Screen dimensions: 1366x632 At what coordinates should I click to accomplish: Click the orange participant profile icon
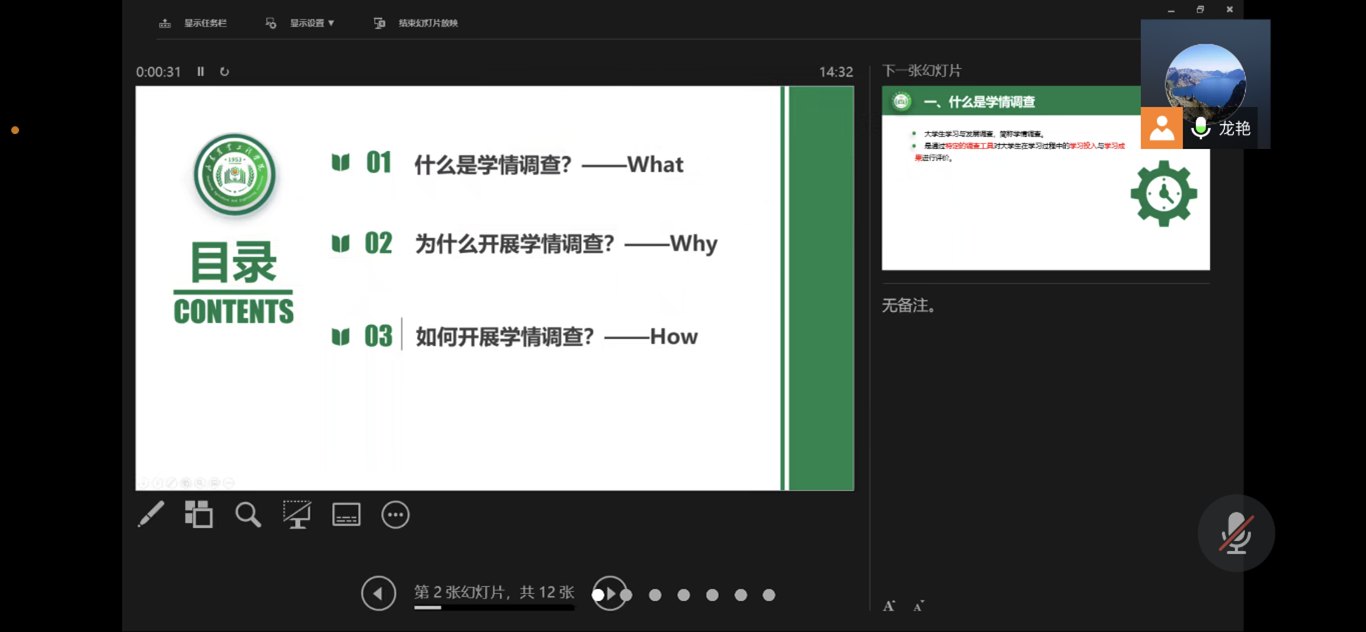tap(1161, 128)
